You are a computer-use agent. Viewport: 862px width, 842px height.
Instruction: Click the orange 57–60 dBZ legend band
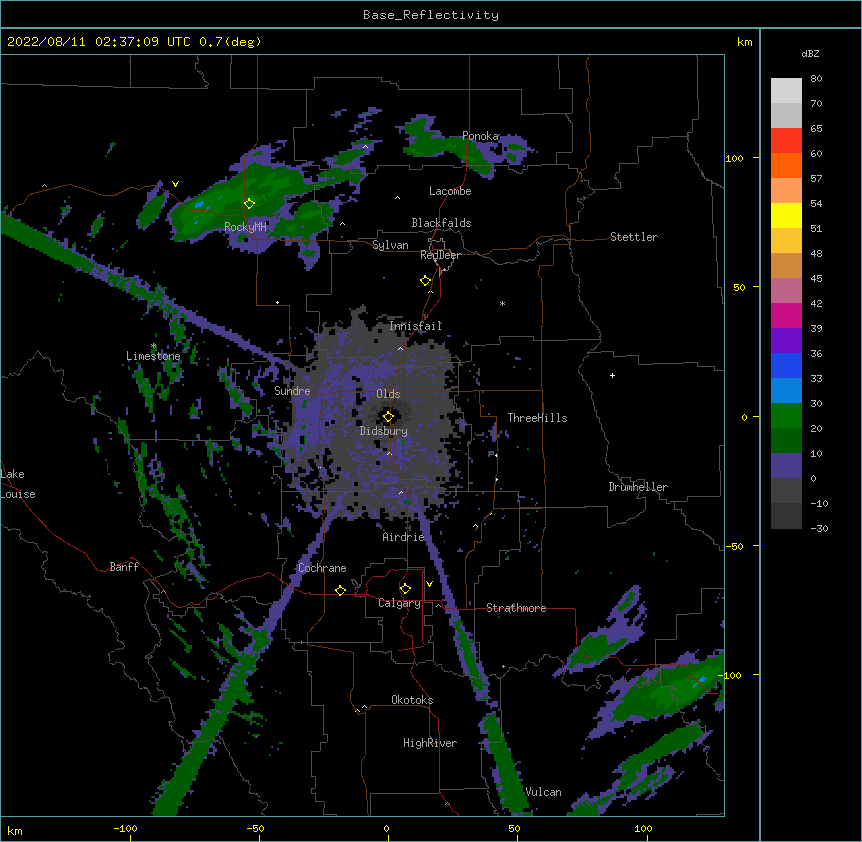click(786, 166)
